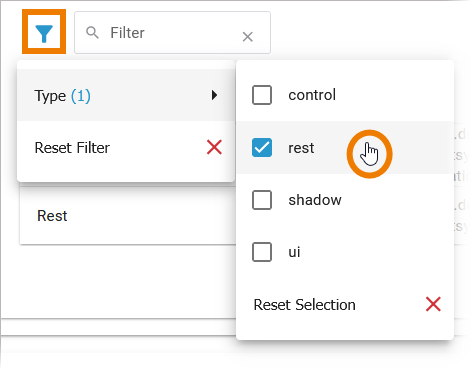Click the magnifier icon in Filter field
The image size is (472, 370).
point(92,33)
